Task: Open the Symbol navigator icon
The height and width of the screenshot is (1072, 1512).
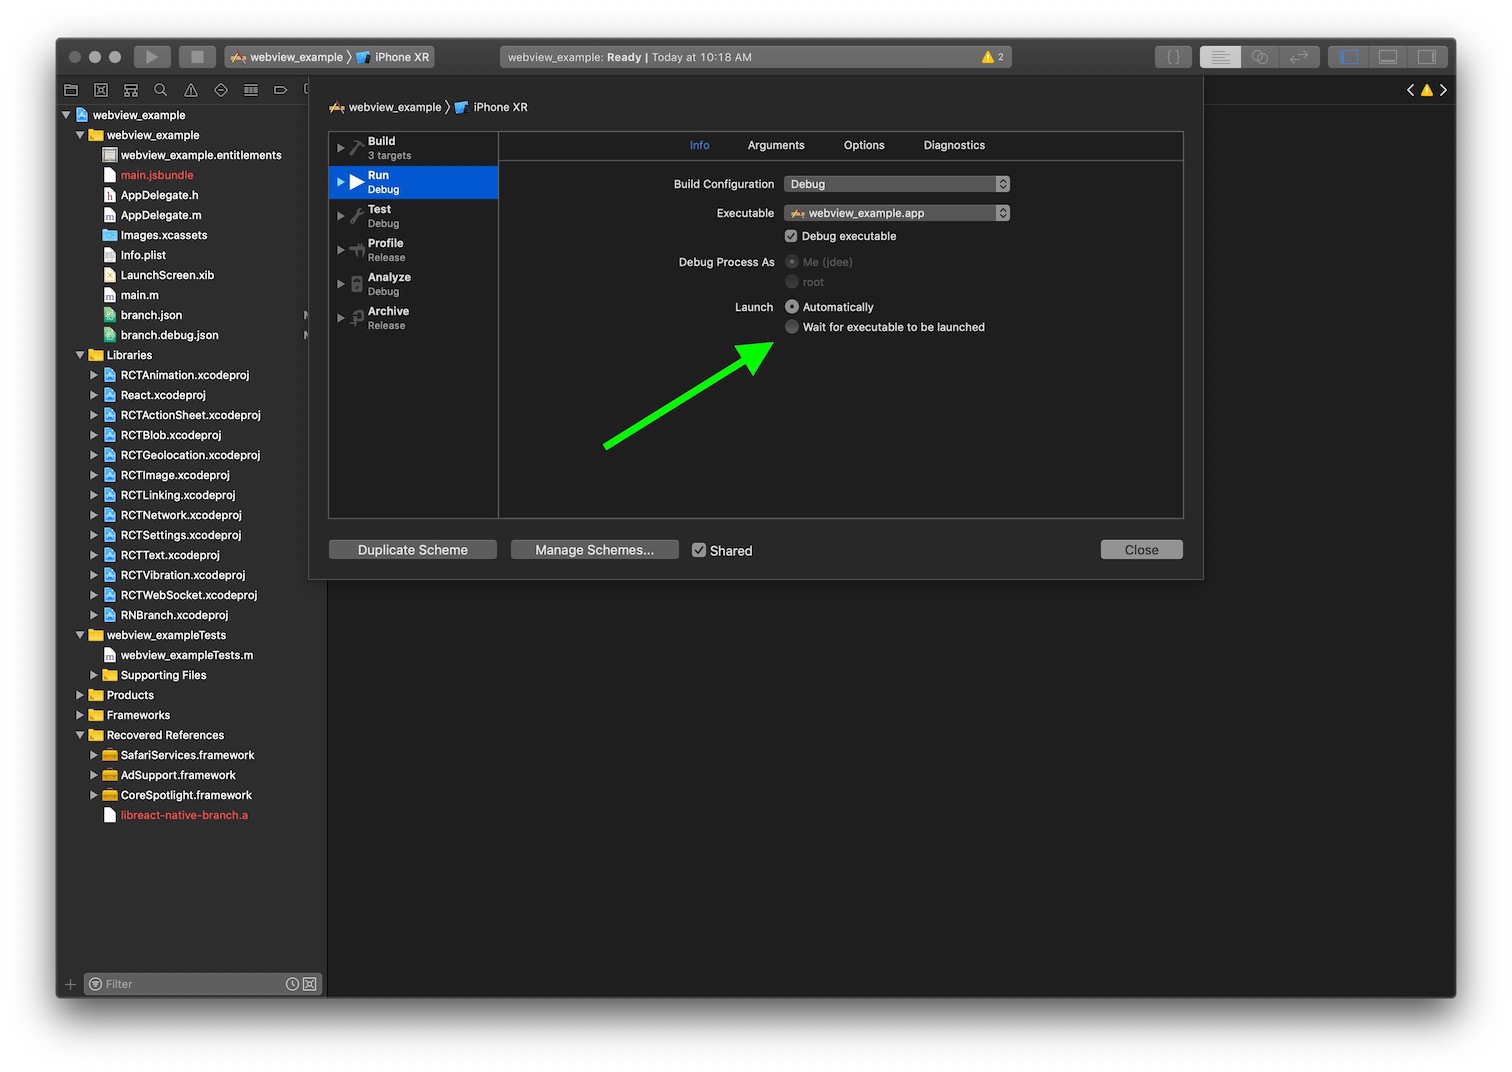Action: [x=131, y=90]
